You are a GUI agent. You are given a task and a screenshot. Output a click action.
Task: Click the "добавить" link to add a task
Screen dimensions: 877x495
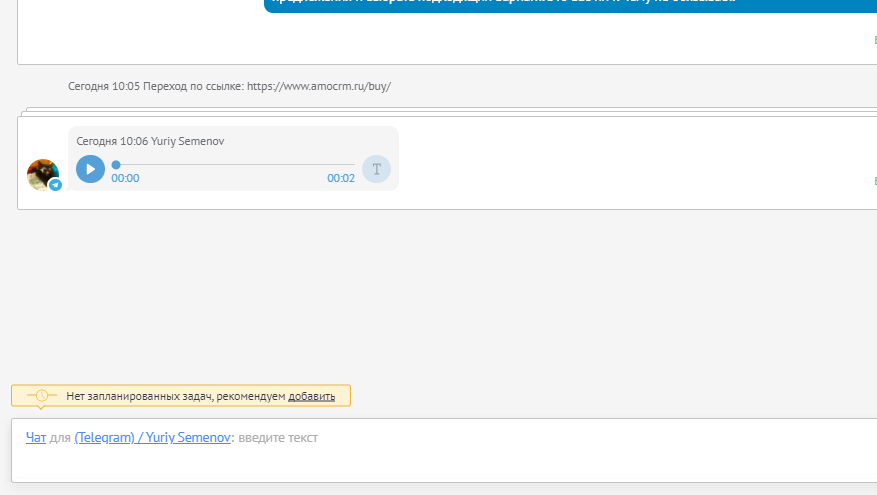point(311,396)
